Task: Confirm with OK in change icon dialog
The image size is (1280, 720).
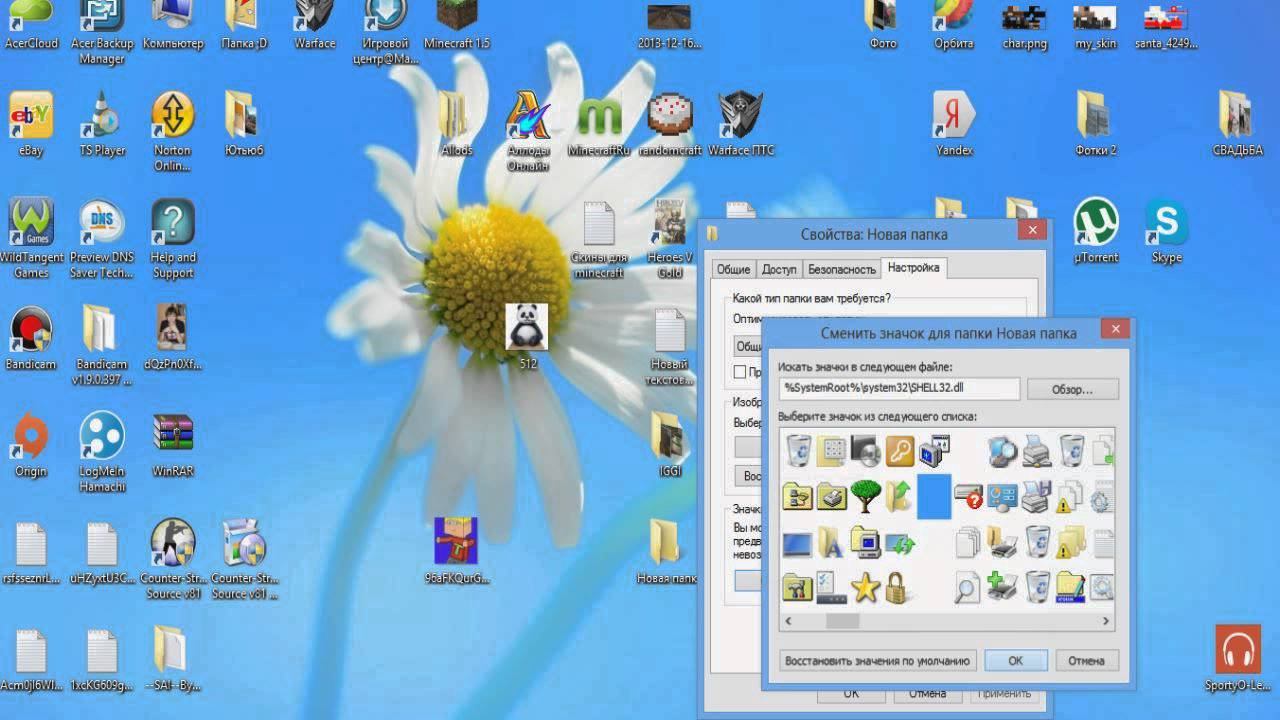Action: (x=1015, y=660)
